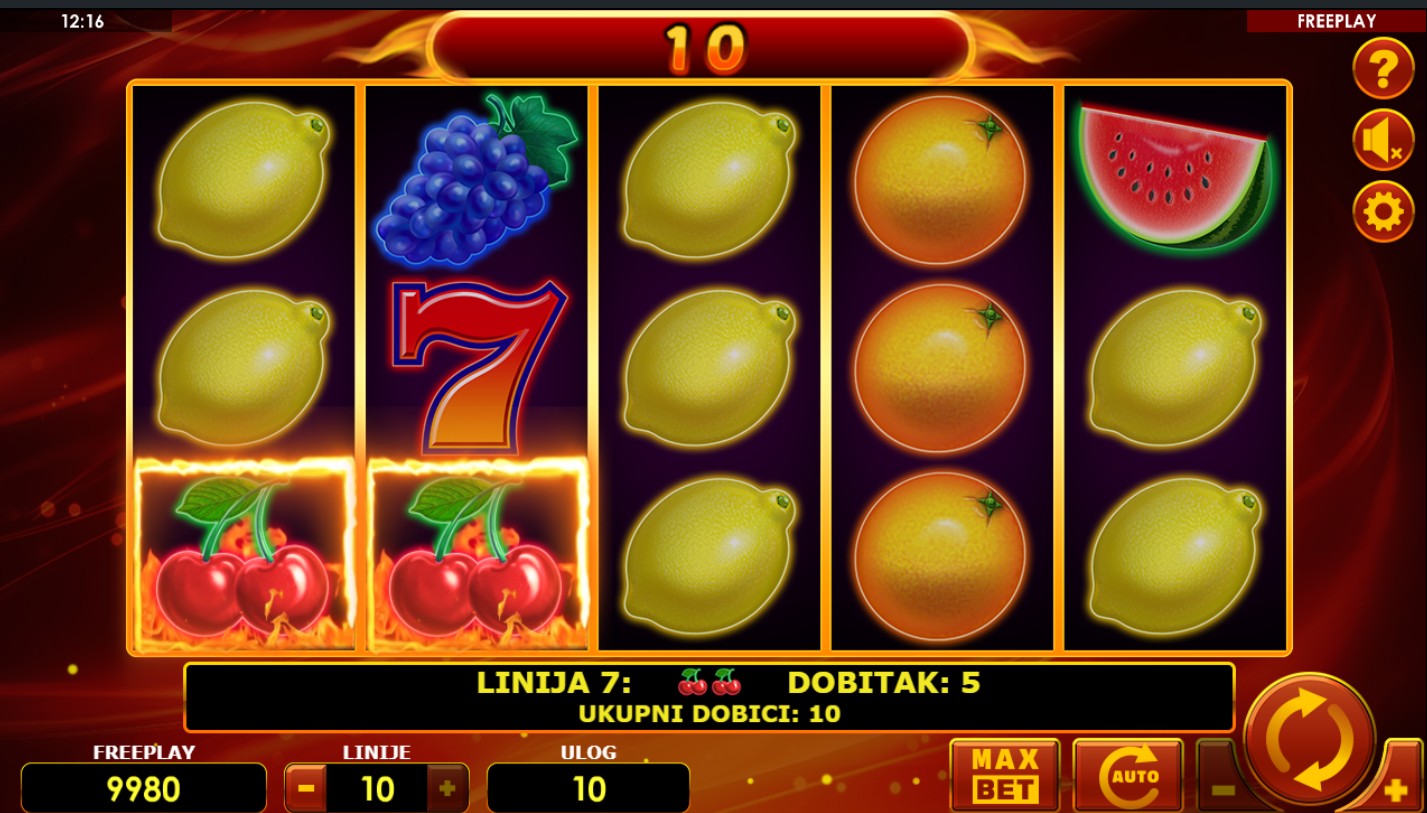Viewport: 1427px width, 813px height.
Task: Click the FREEPLAY label in top corner
Action: pos(1336,21)
